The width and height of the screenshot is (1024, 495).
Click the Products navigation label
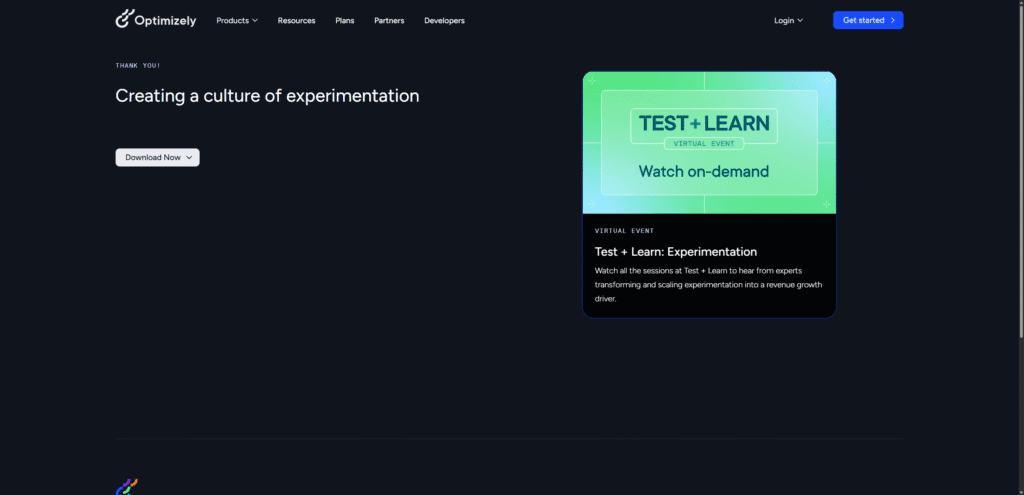[232, 20]
